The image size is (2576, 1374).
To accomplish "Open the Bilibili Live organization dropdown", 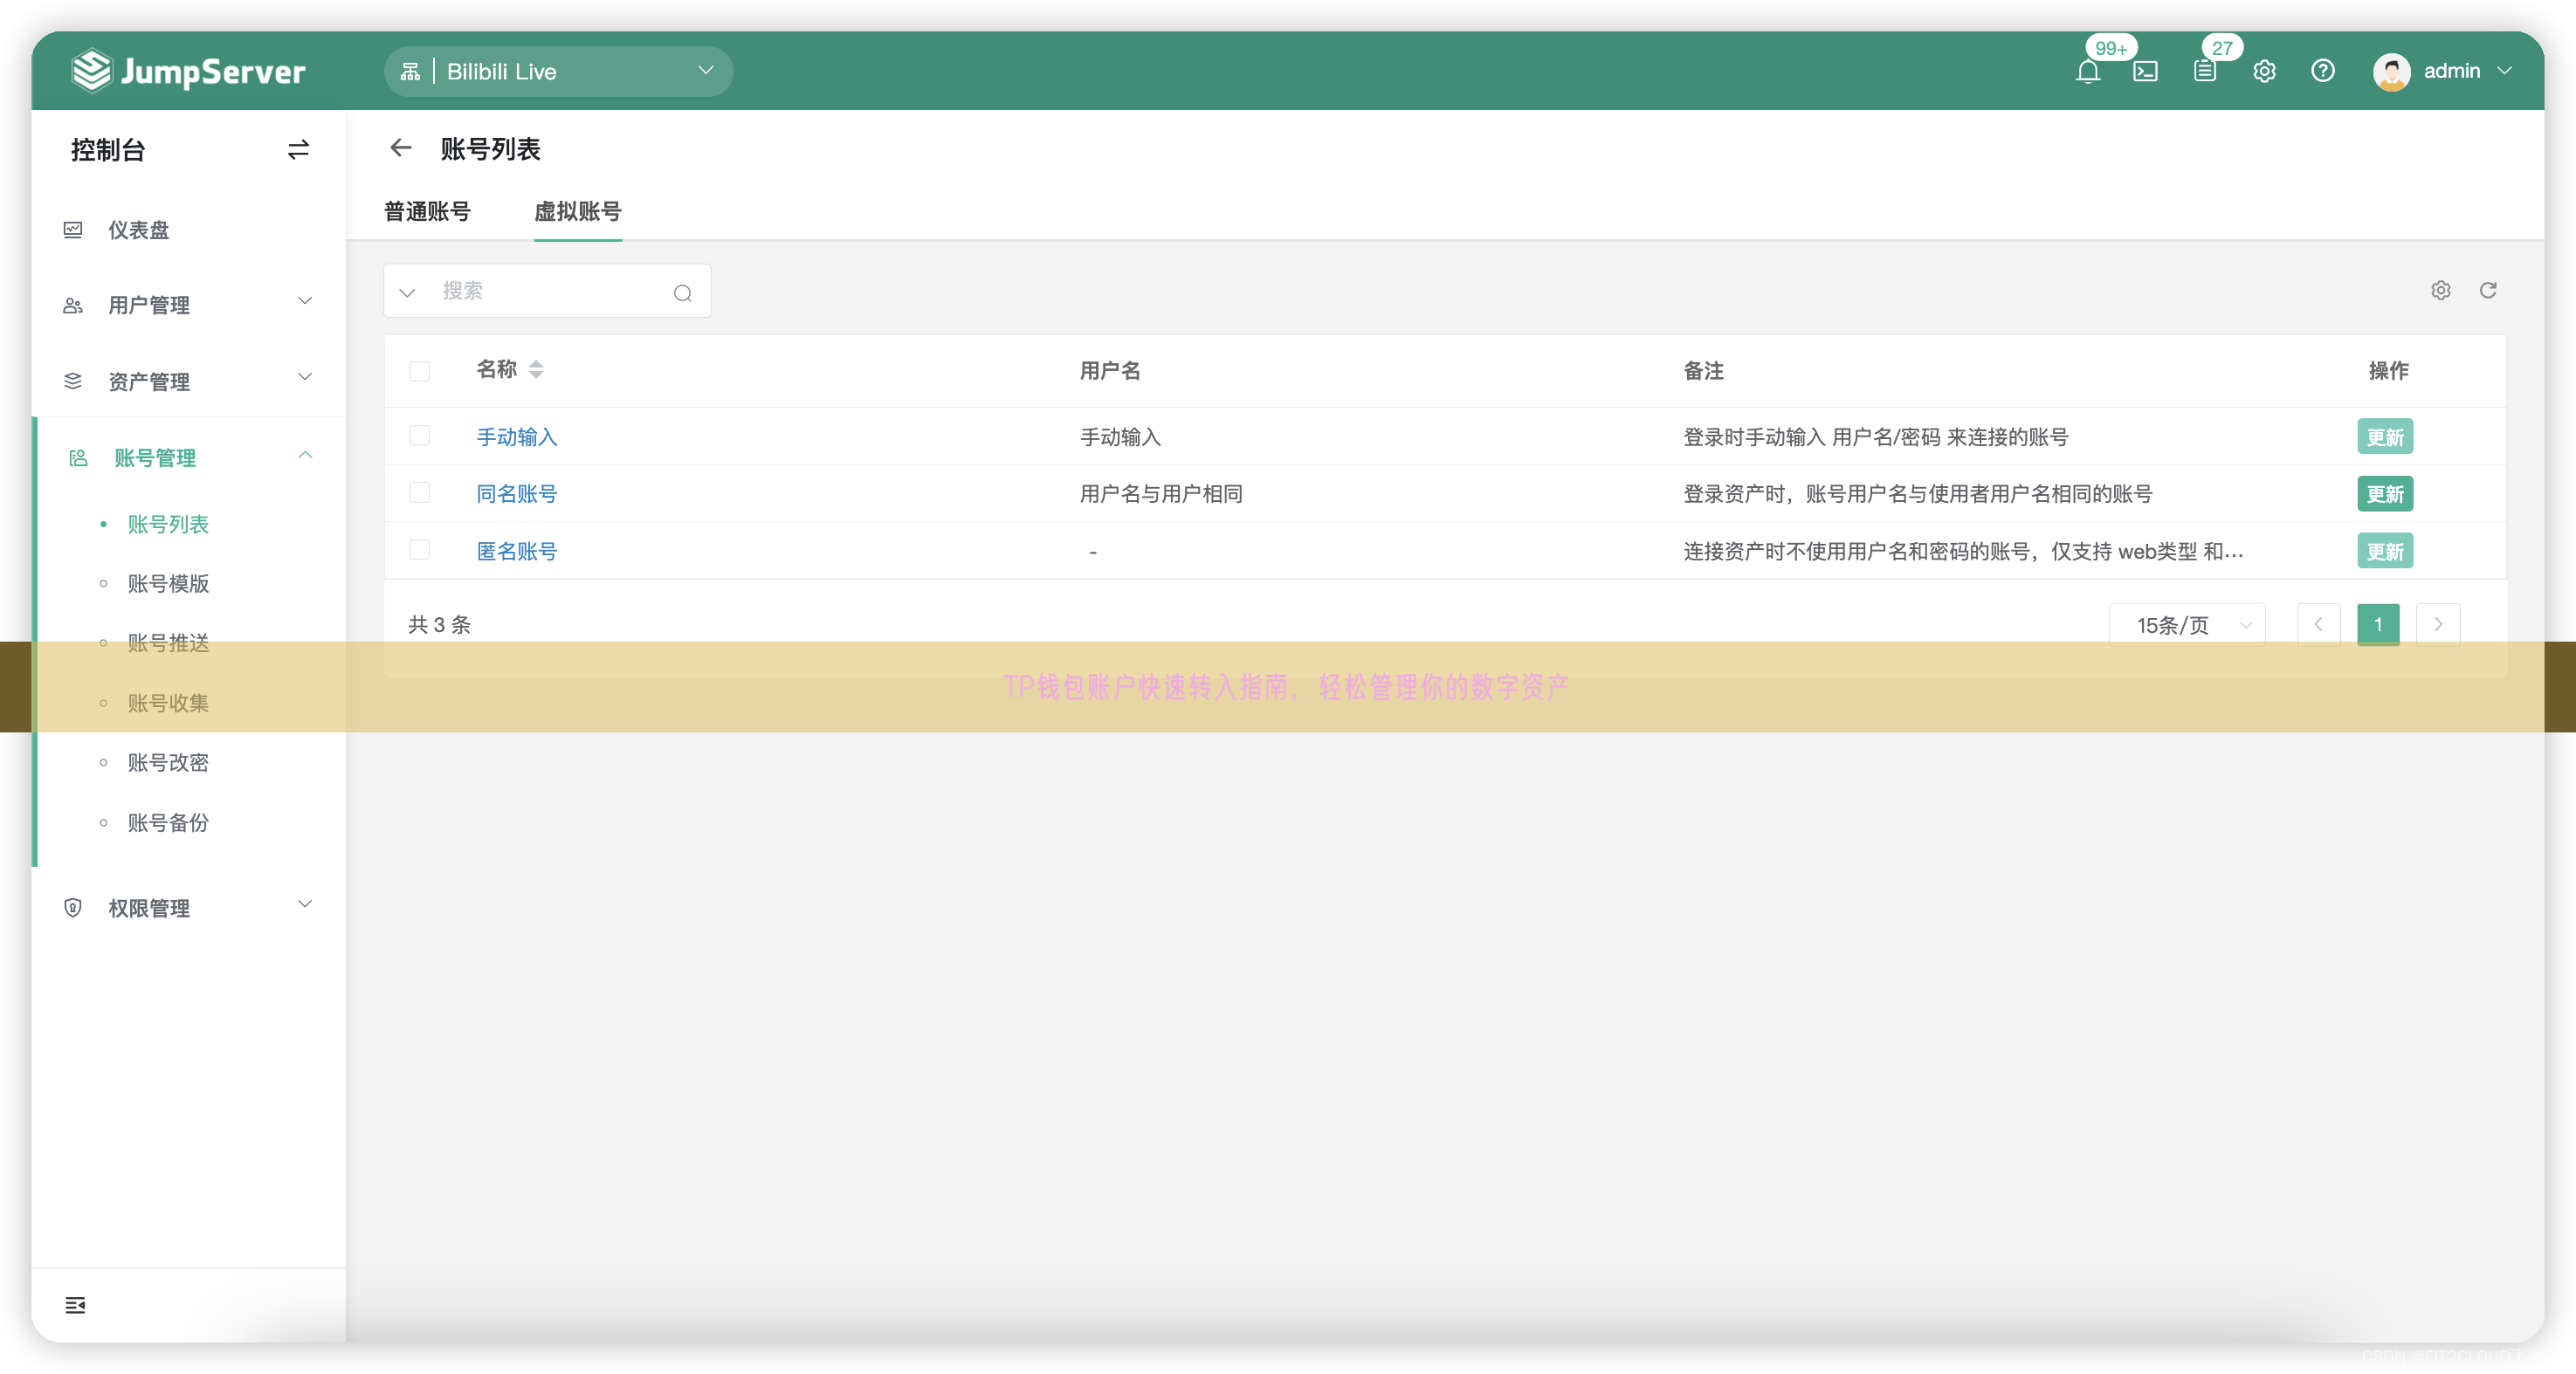I will coord(558,71).
